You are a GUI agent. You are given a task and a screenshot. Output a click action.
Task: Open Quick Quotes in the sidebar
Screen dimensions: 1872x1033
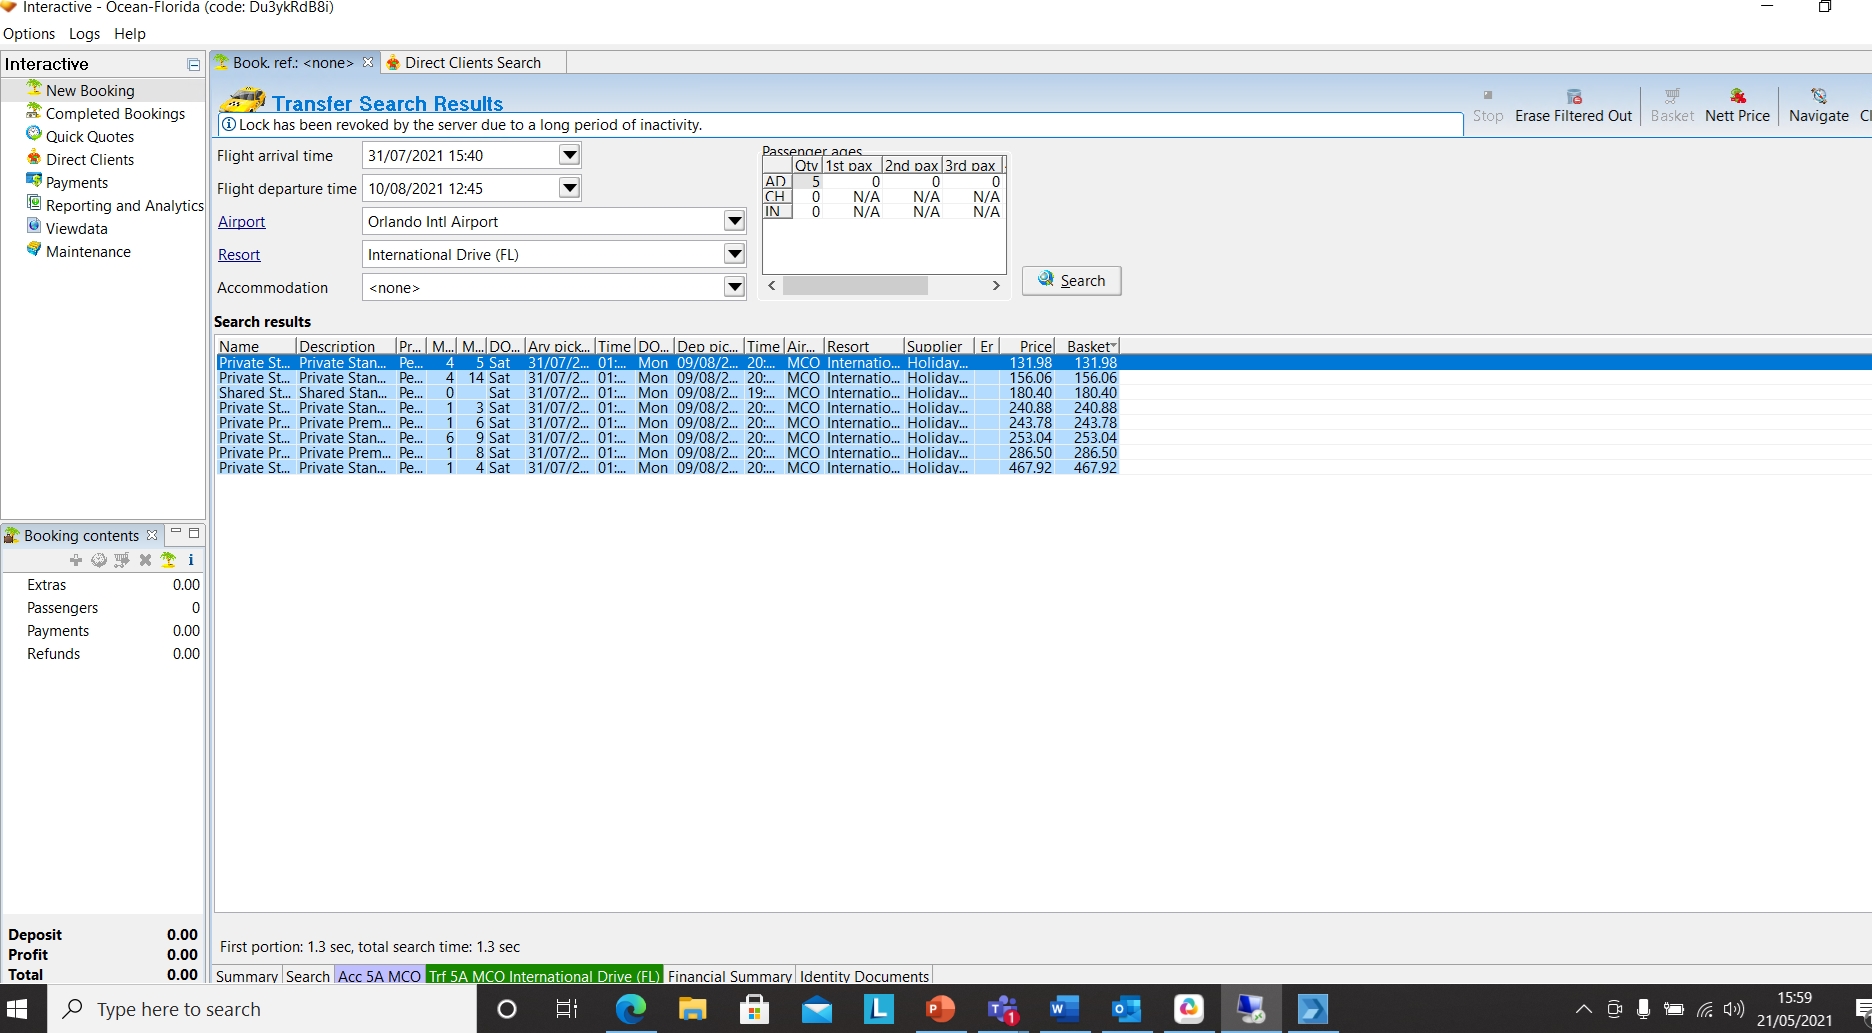(89, 137)
